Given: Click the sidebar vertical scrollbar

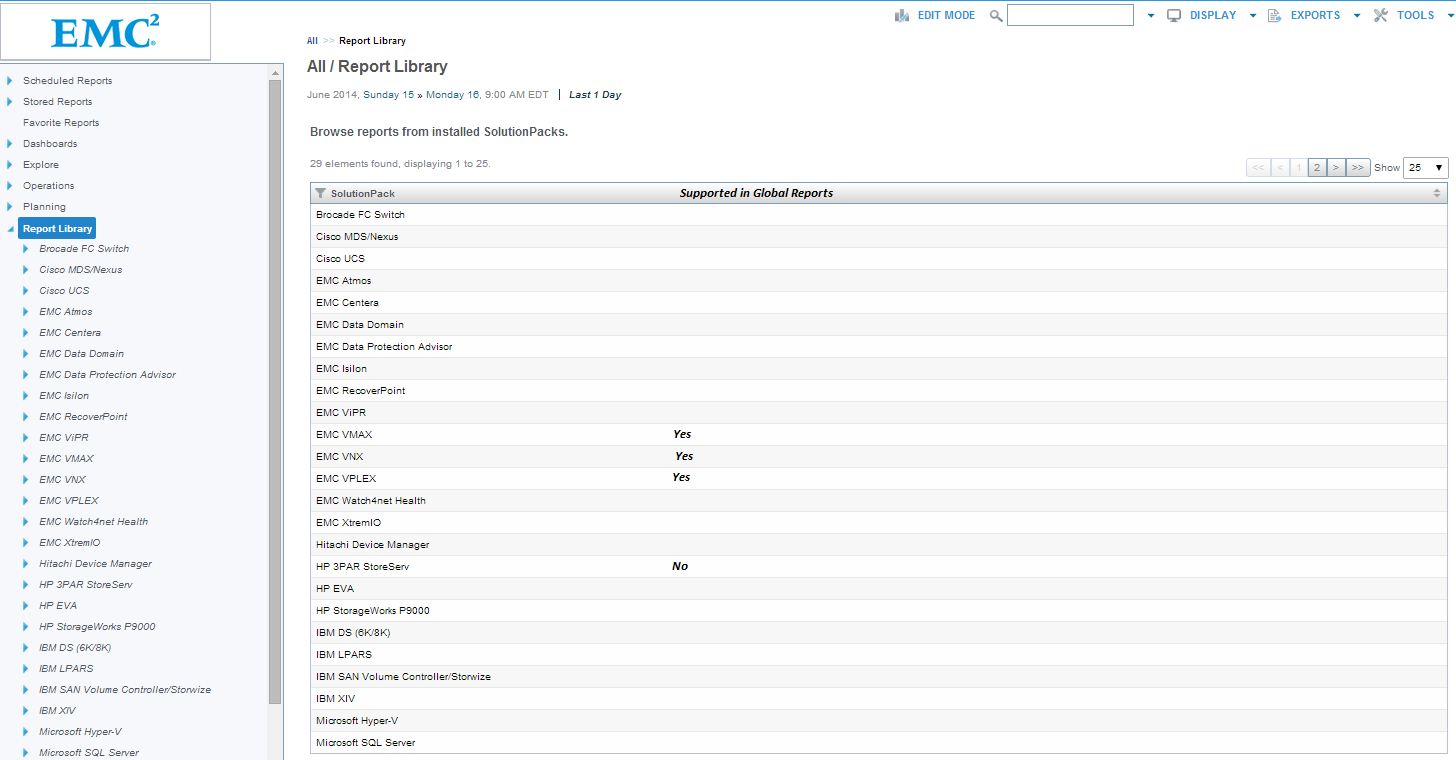Looking at the screenshot, I should (275, 390).
